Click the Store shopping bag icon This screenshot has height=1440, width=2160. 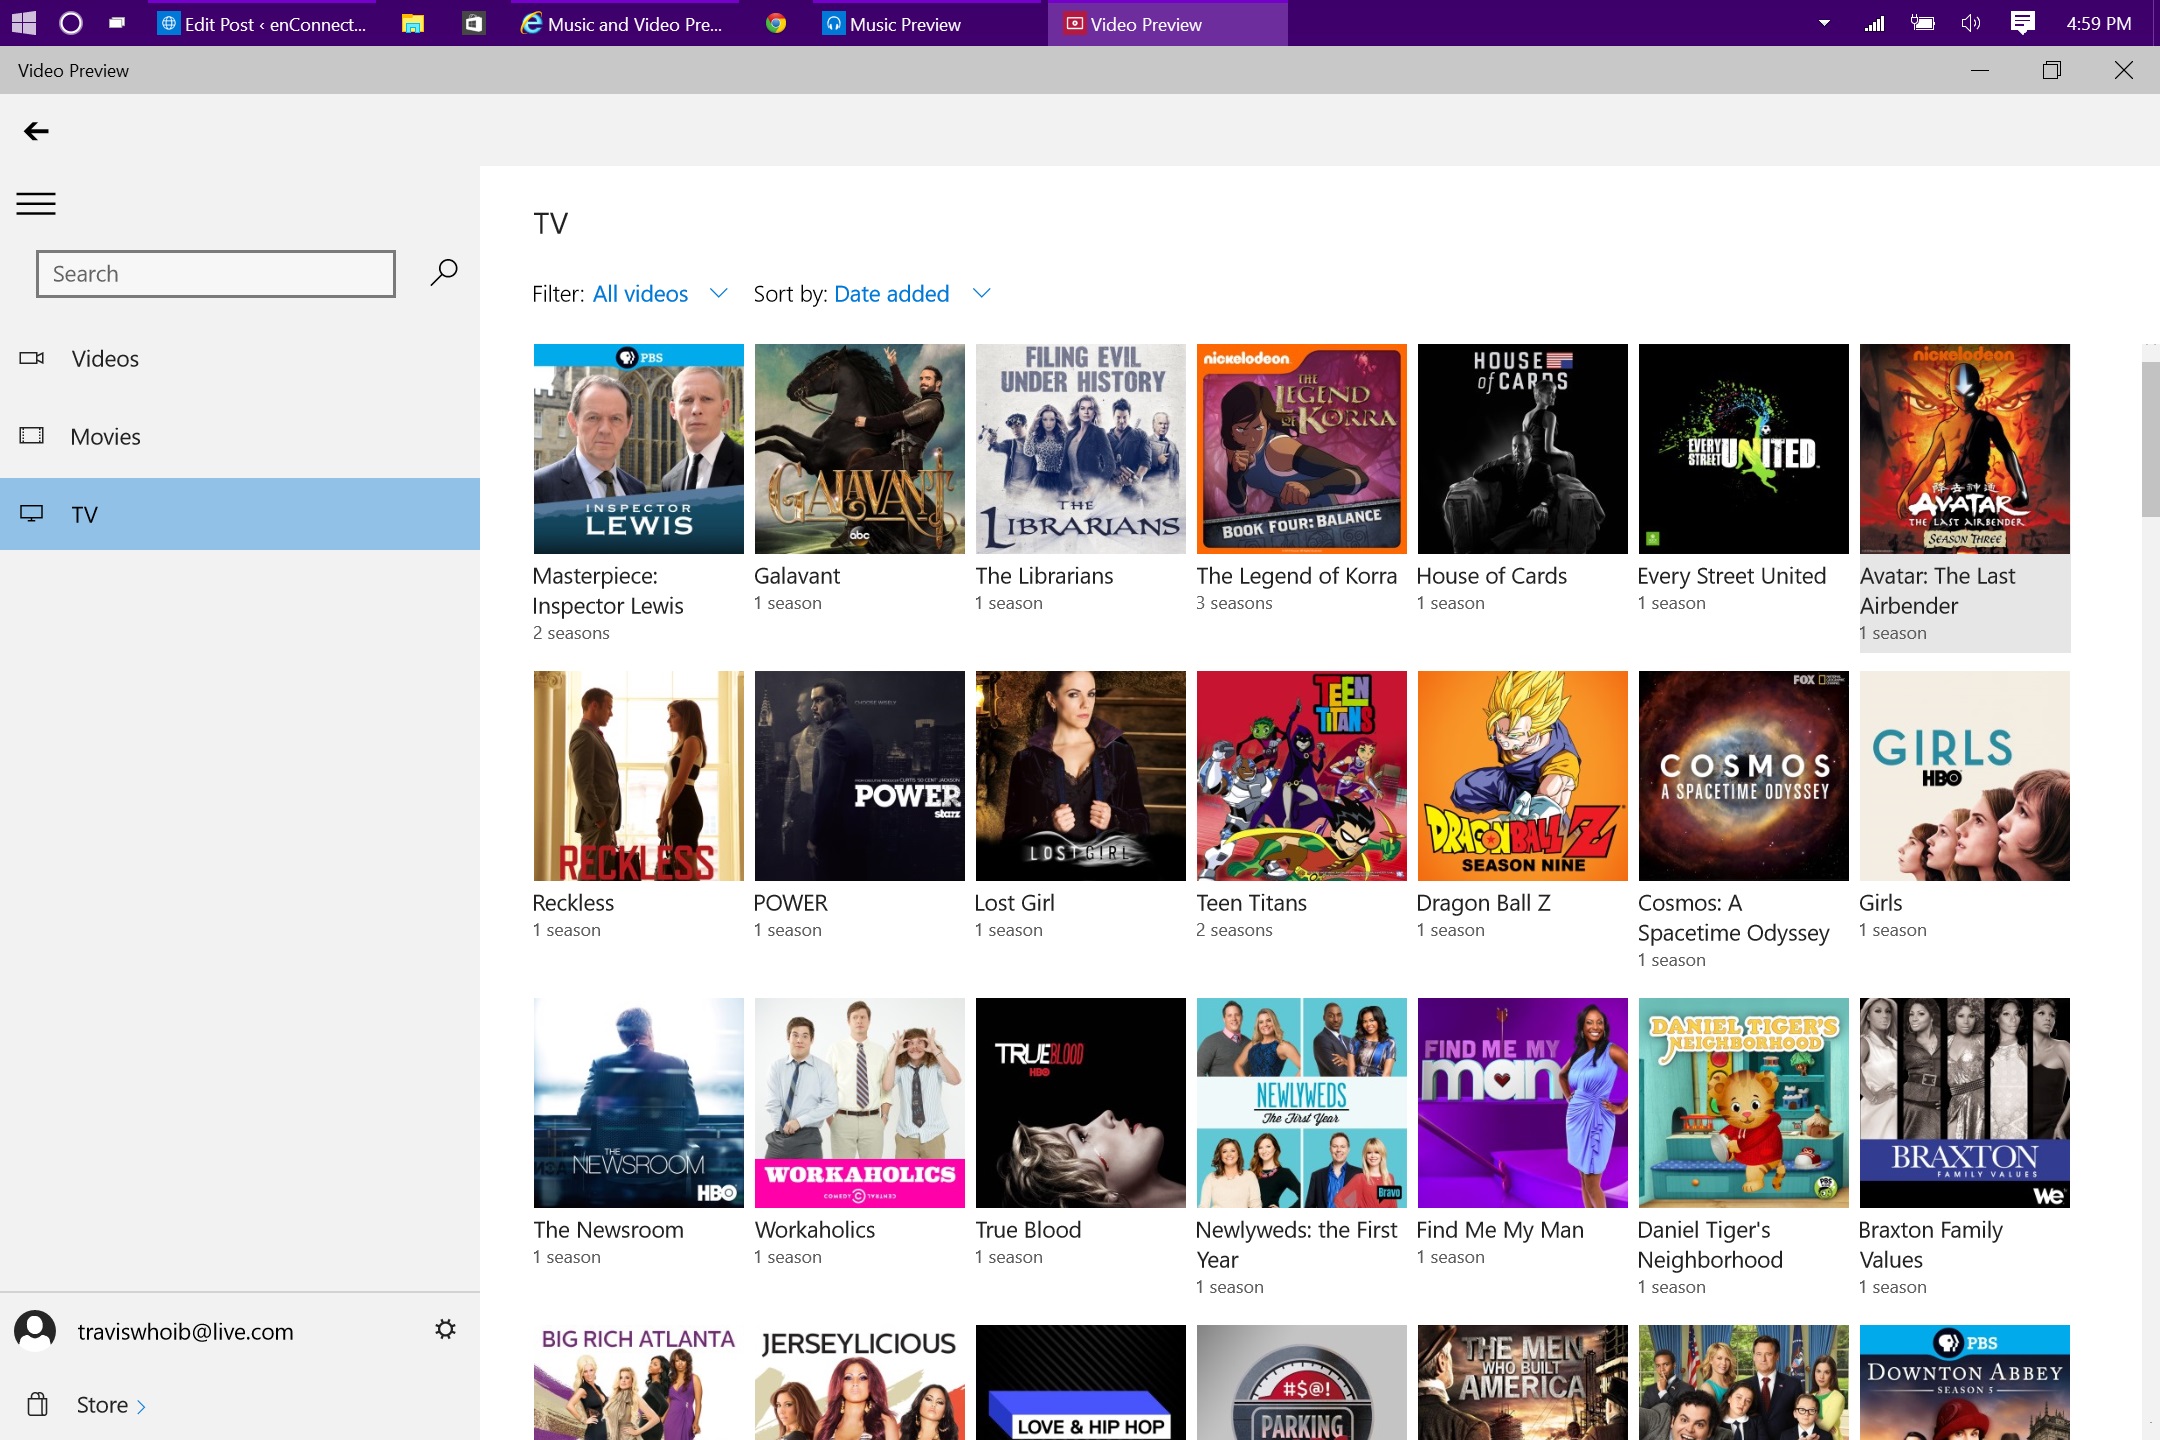[x=38, y=1404]
